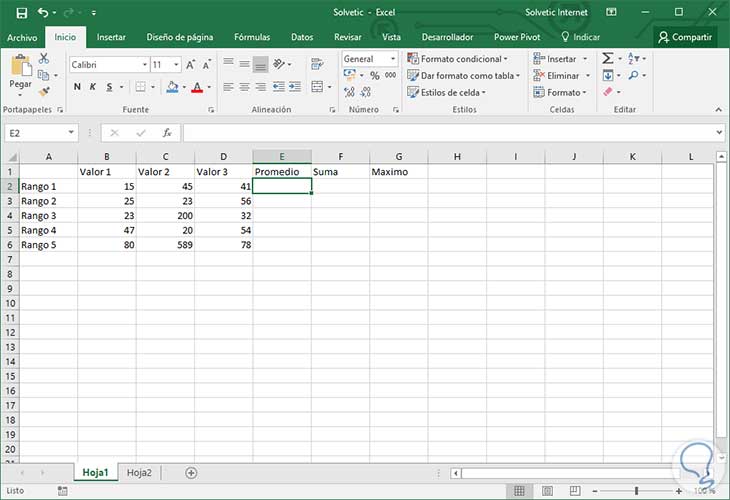Open the Calibri font name dropdown

pyautogui.click(x=145, y=65)
